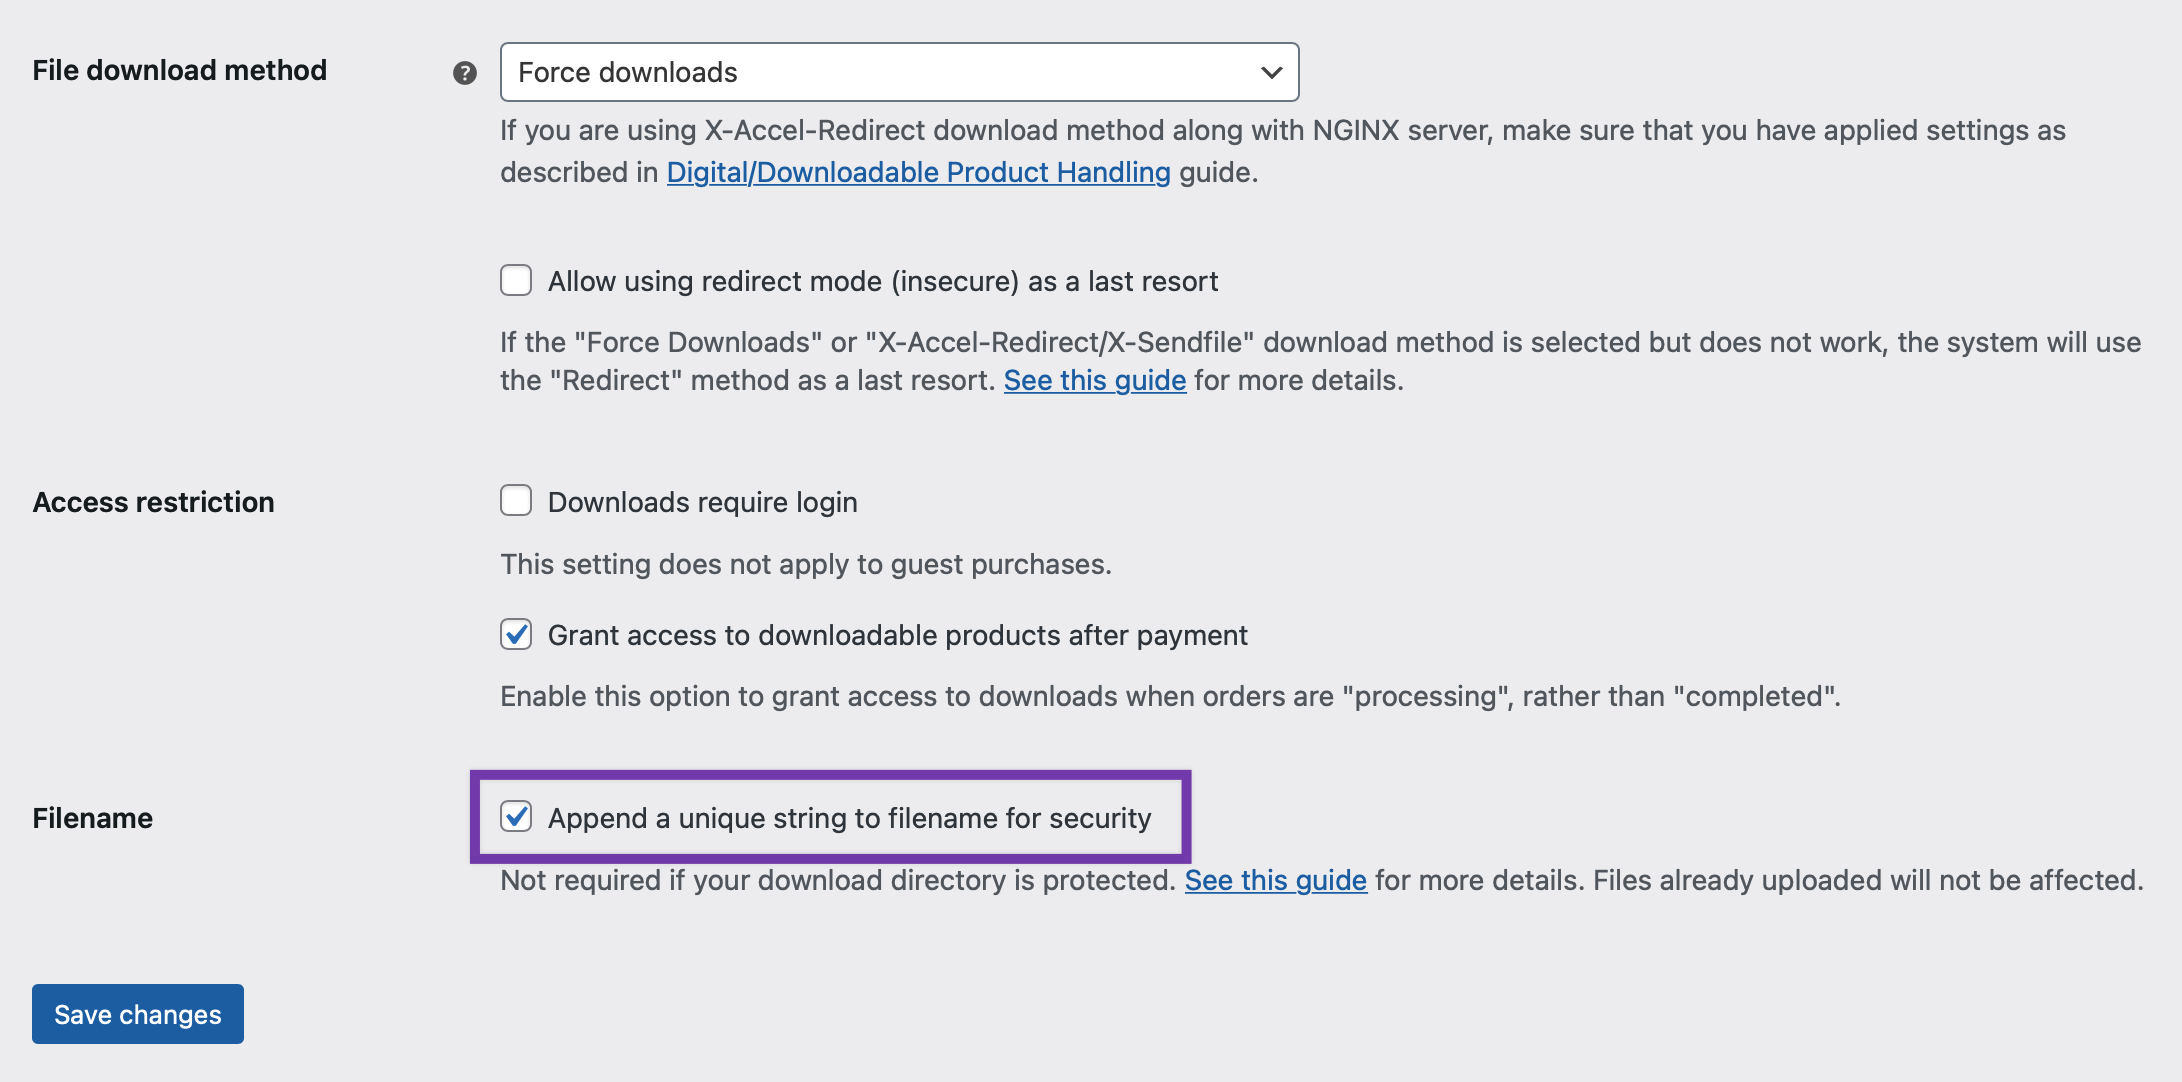Click the empty redirect mode checkbox square
This screenshot has width=2182, height=1082.
(x=515, y=281)
